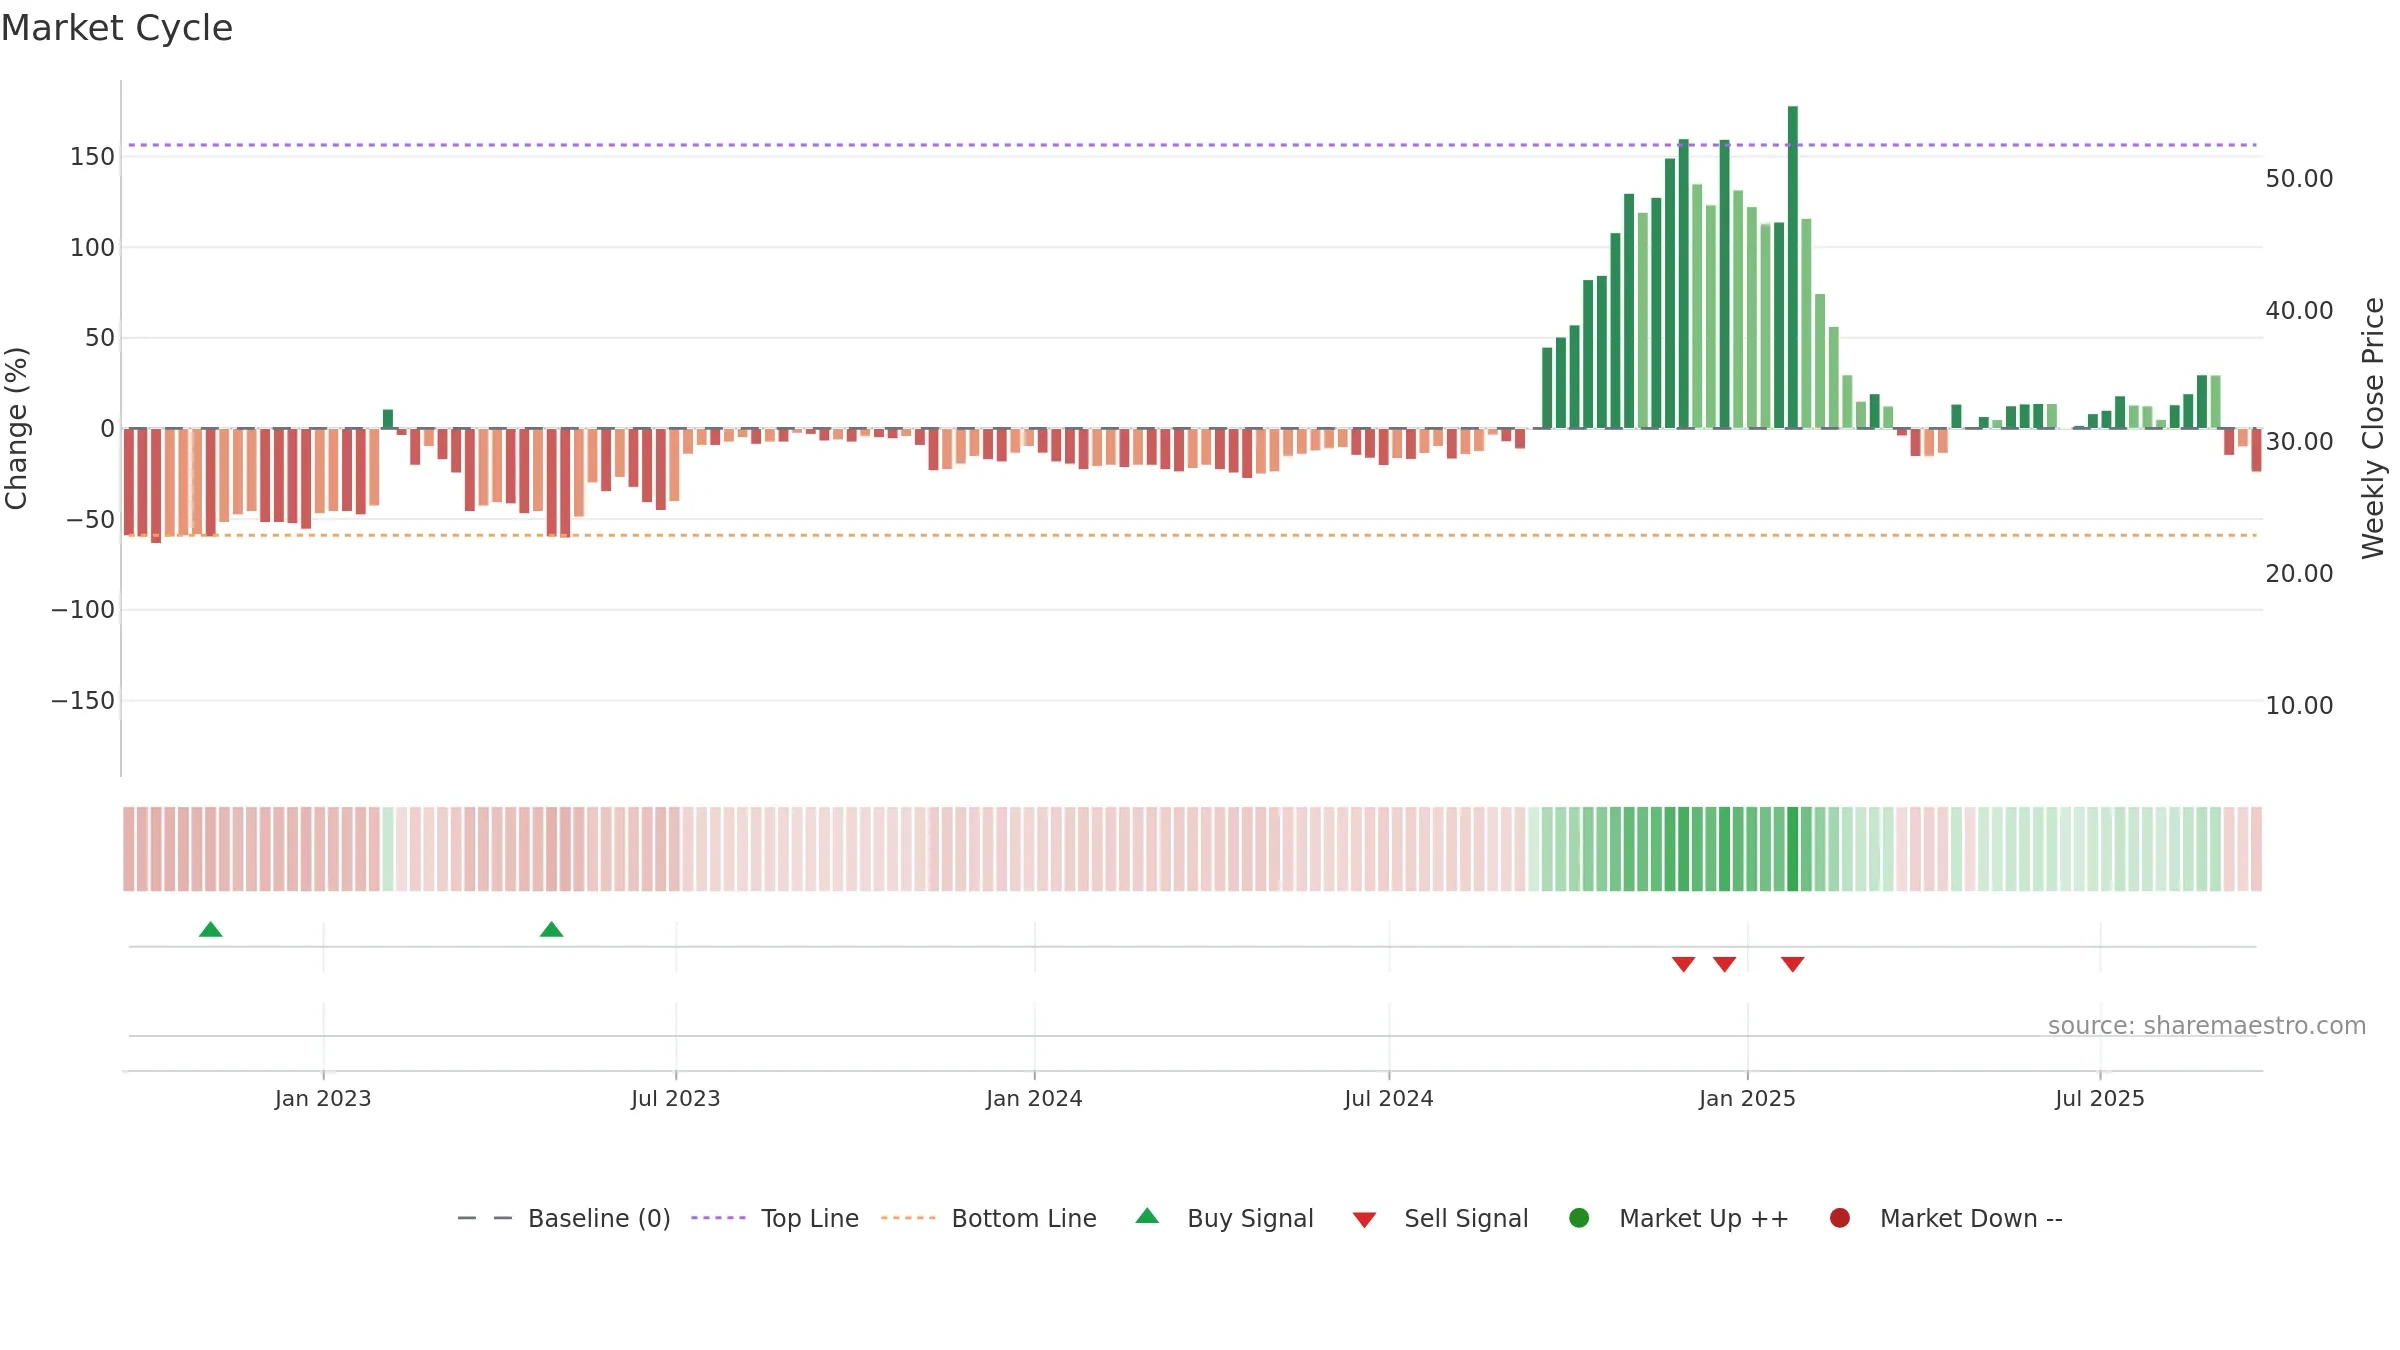Click the 30.00 right axis tick label
The width and height of the screenshot is (2400, 1350).
point(2299,442)
